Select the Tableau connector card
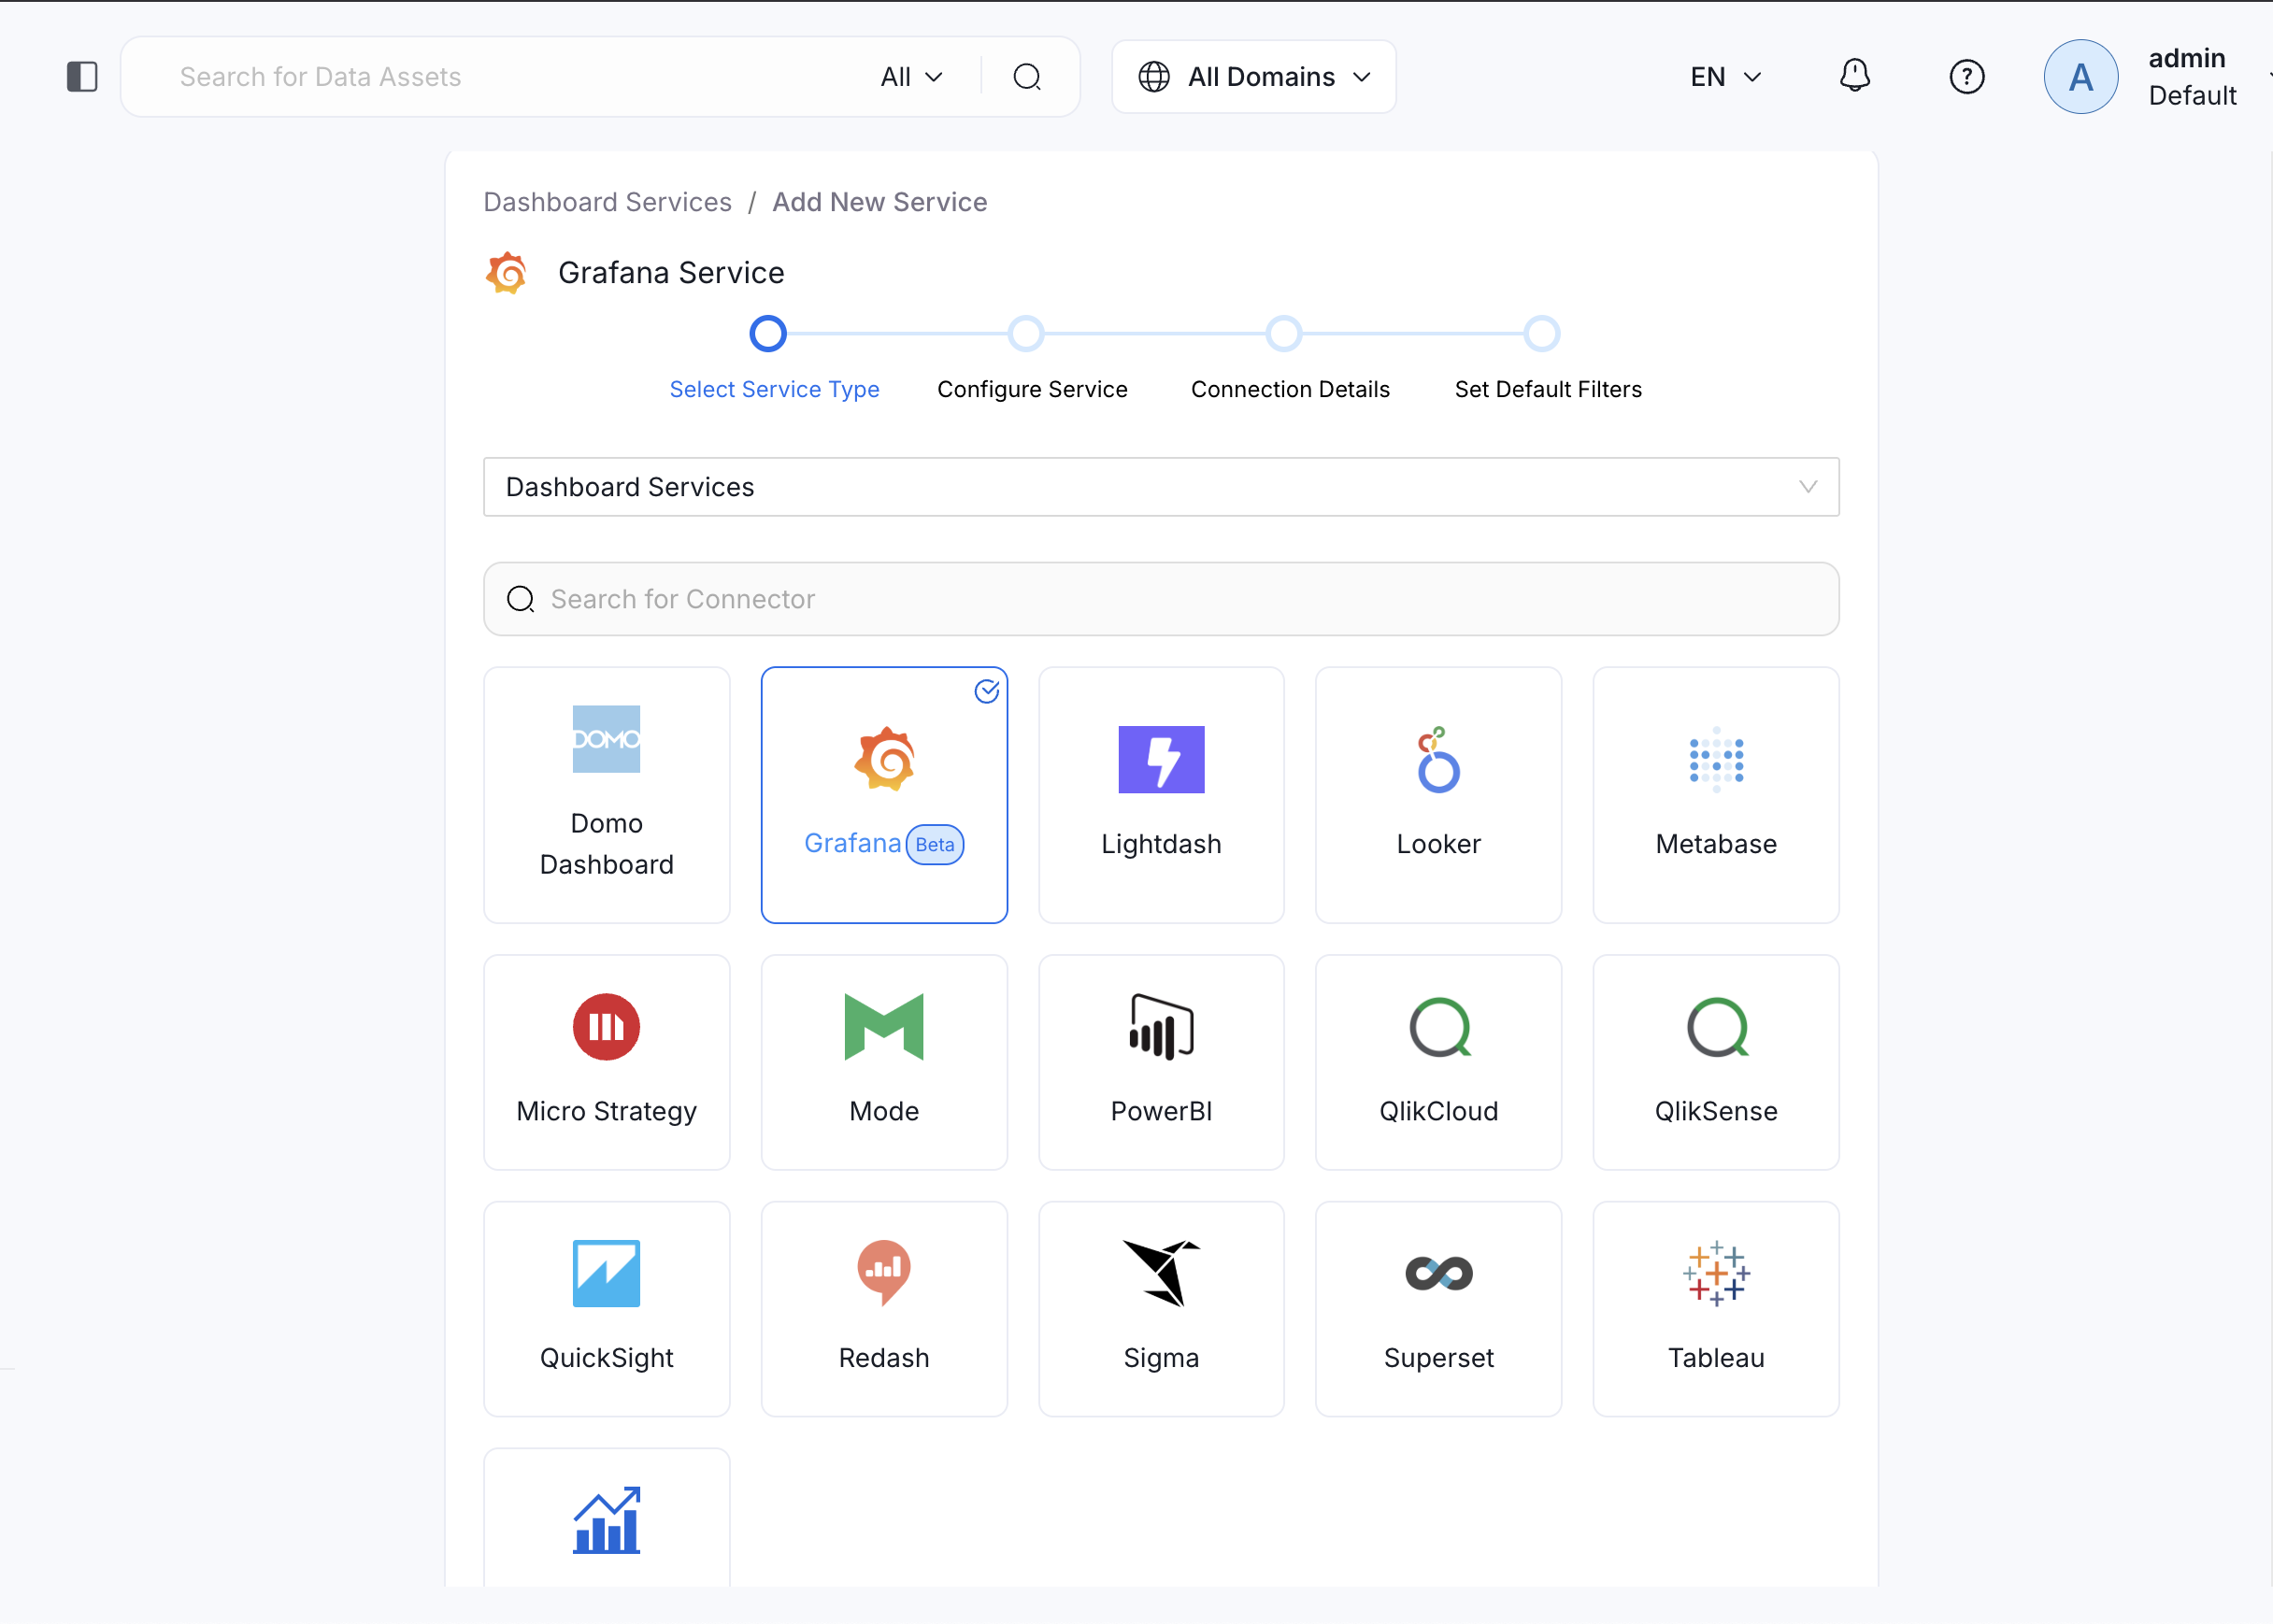 pyautogui.click(x=1715, y=1308)
